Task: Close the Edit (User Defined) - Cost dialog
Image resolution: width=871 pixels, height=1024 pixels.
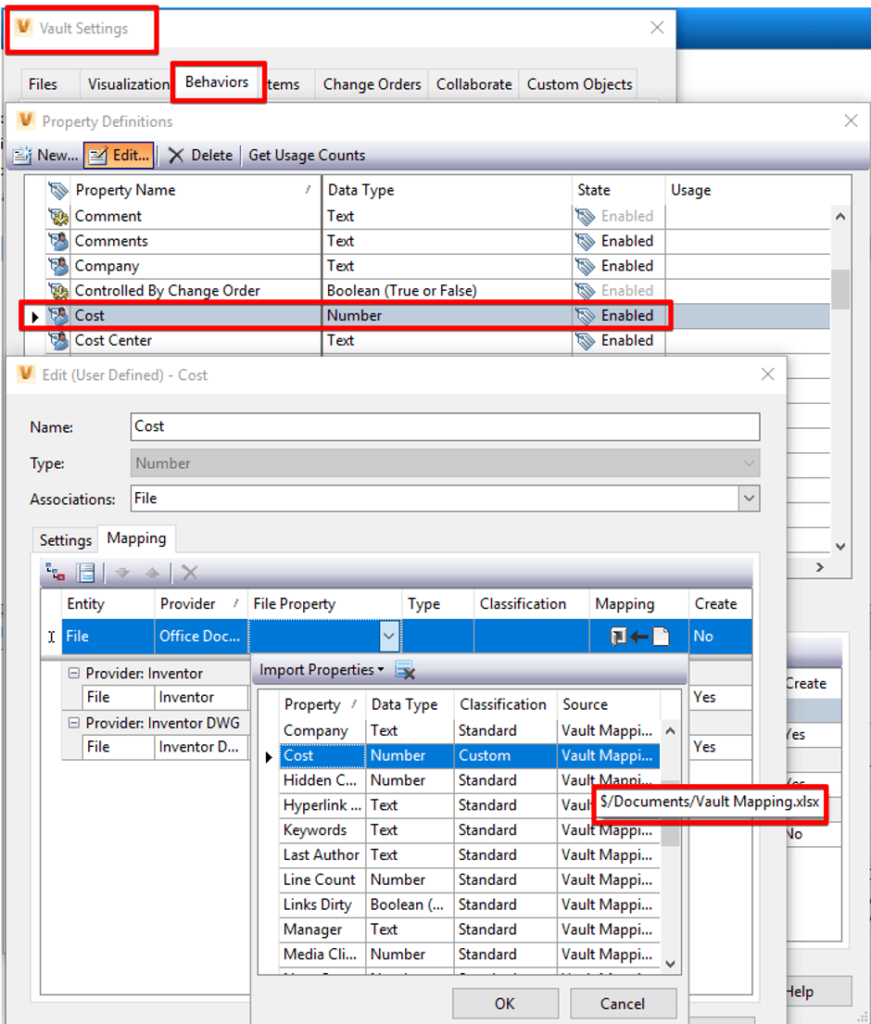Action: coord(768,374)
